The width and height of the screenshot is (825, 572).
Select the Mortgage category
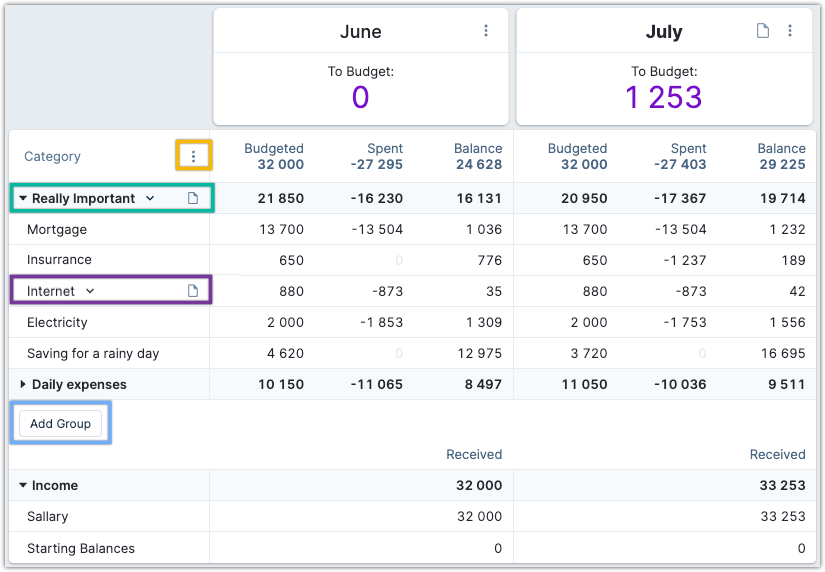[57, 230]
